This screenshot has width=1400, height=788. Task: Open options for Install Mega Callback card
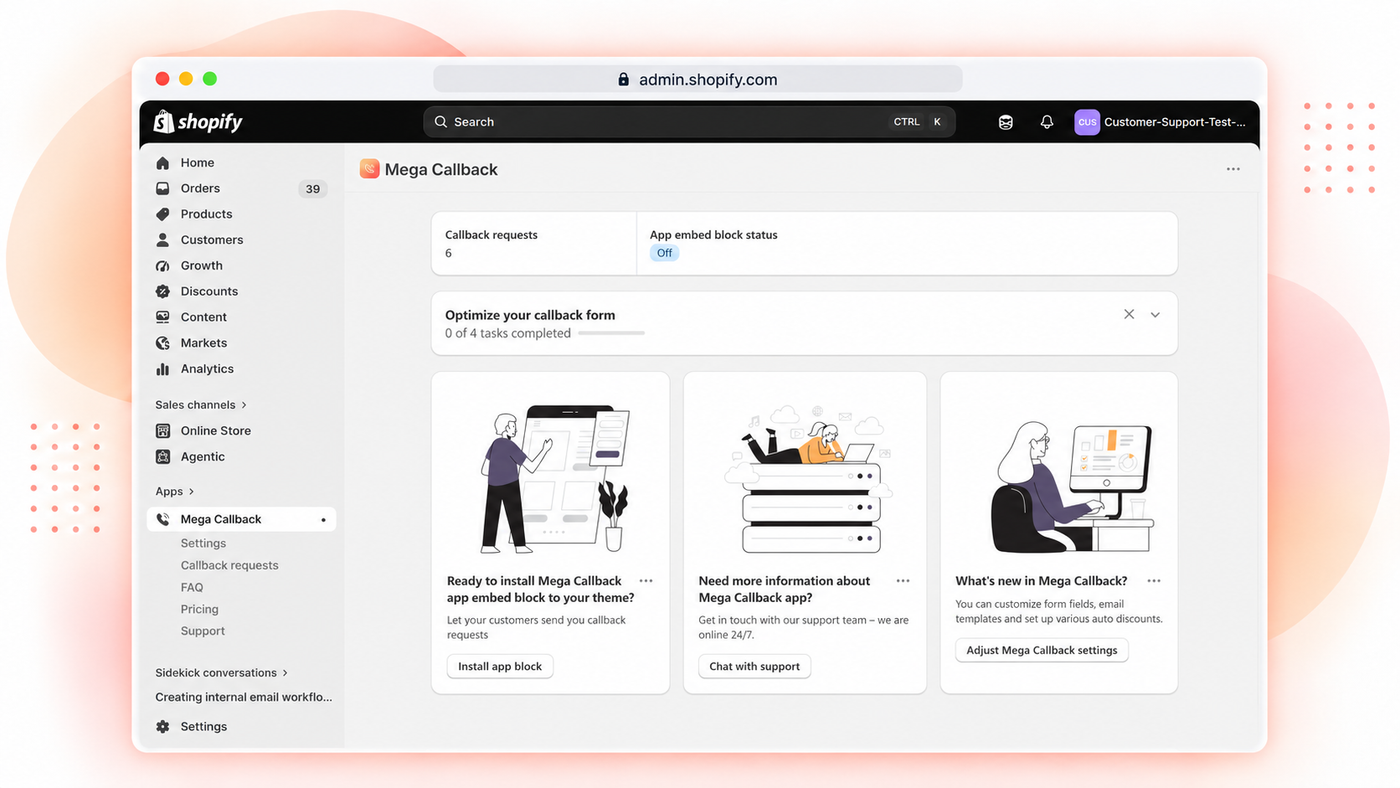point(646,581)
